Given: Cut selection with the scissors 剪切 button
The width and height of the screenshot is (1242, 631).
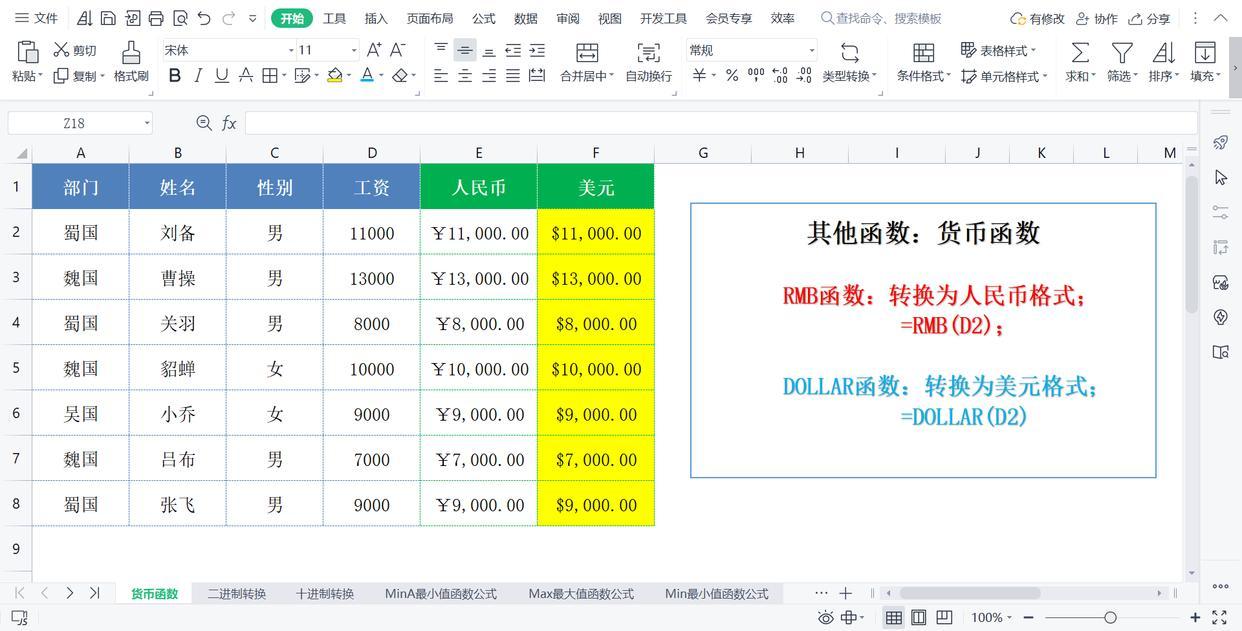Looking at the screenshot, I should [75, 50].
